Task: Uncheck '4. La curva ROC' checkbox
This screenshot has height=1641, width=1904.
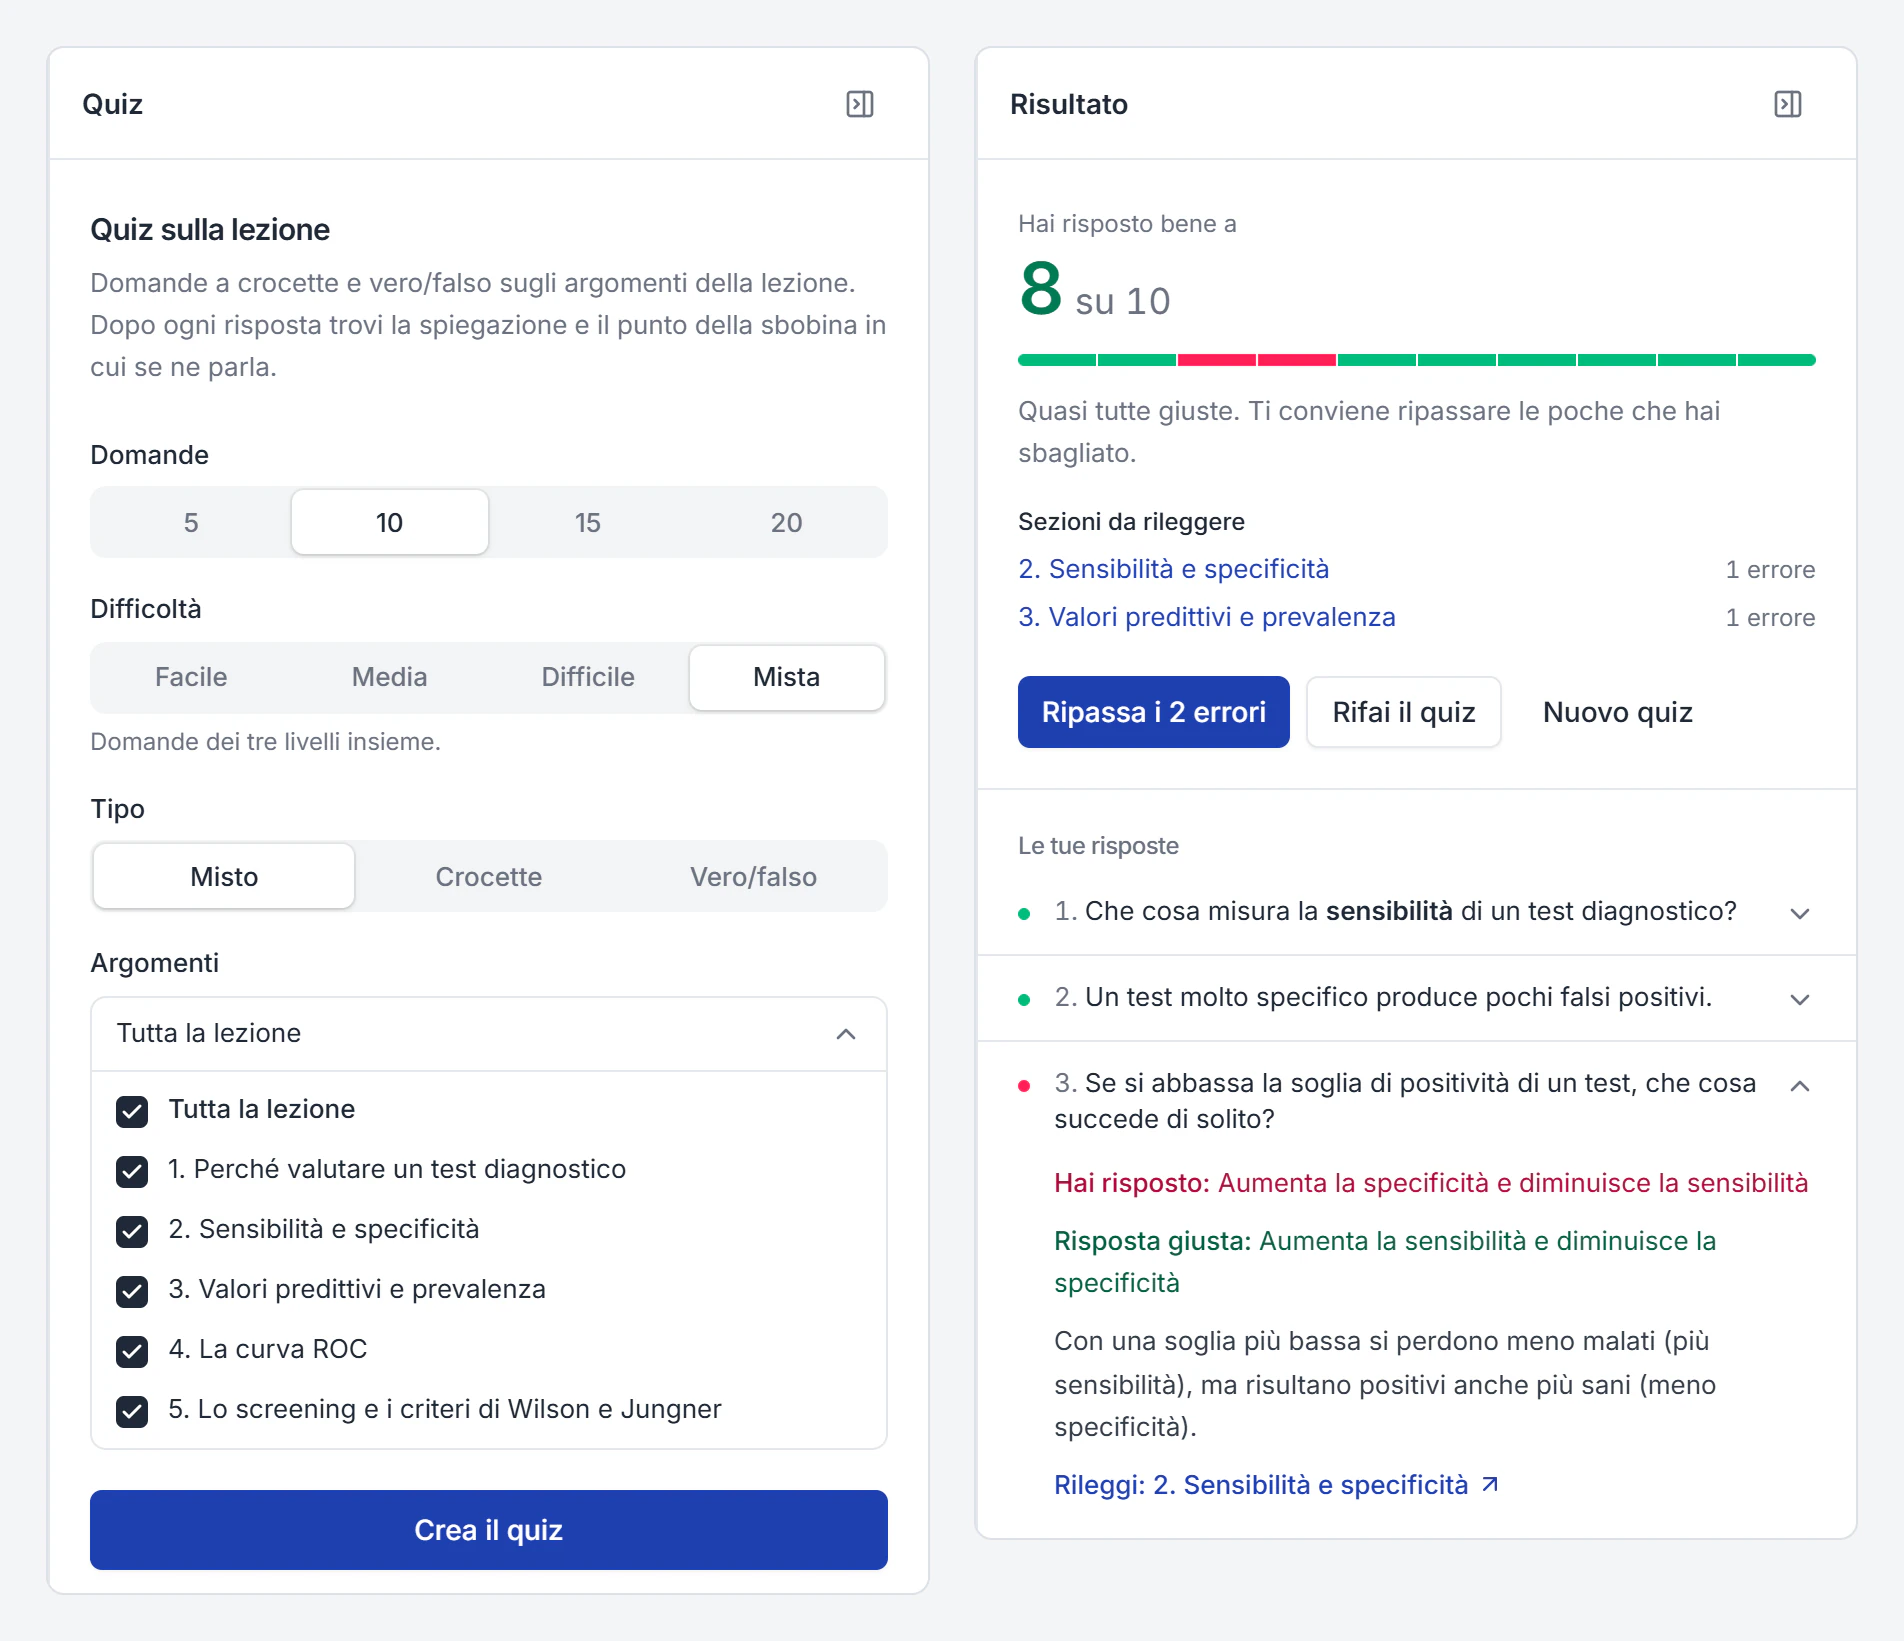Action: click(132, 1350)
